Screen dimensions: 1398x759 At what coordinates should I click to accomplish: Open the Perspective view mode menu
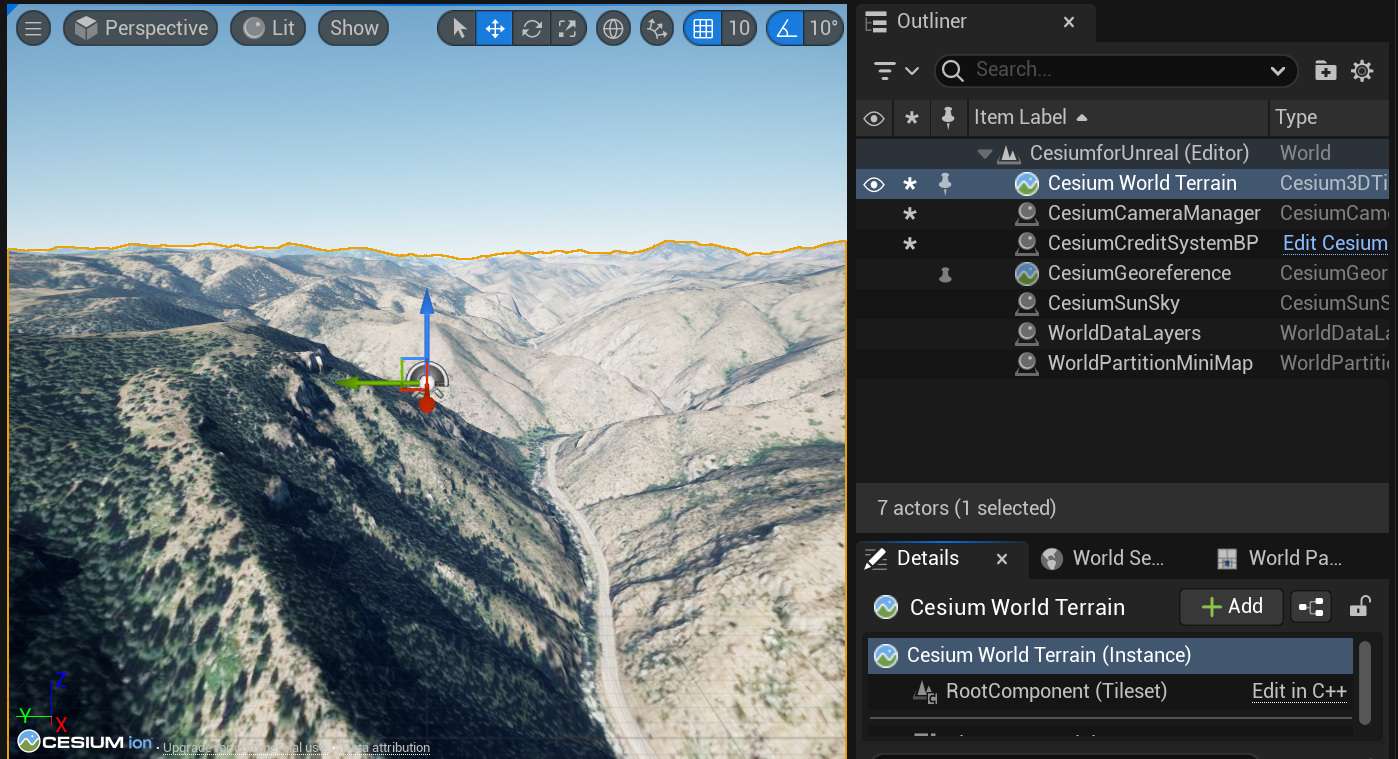click(141, 28)
